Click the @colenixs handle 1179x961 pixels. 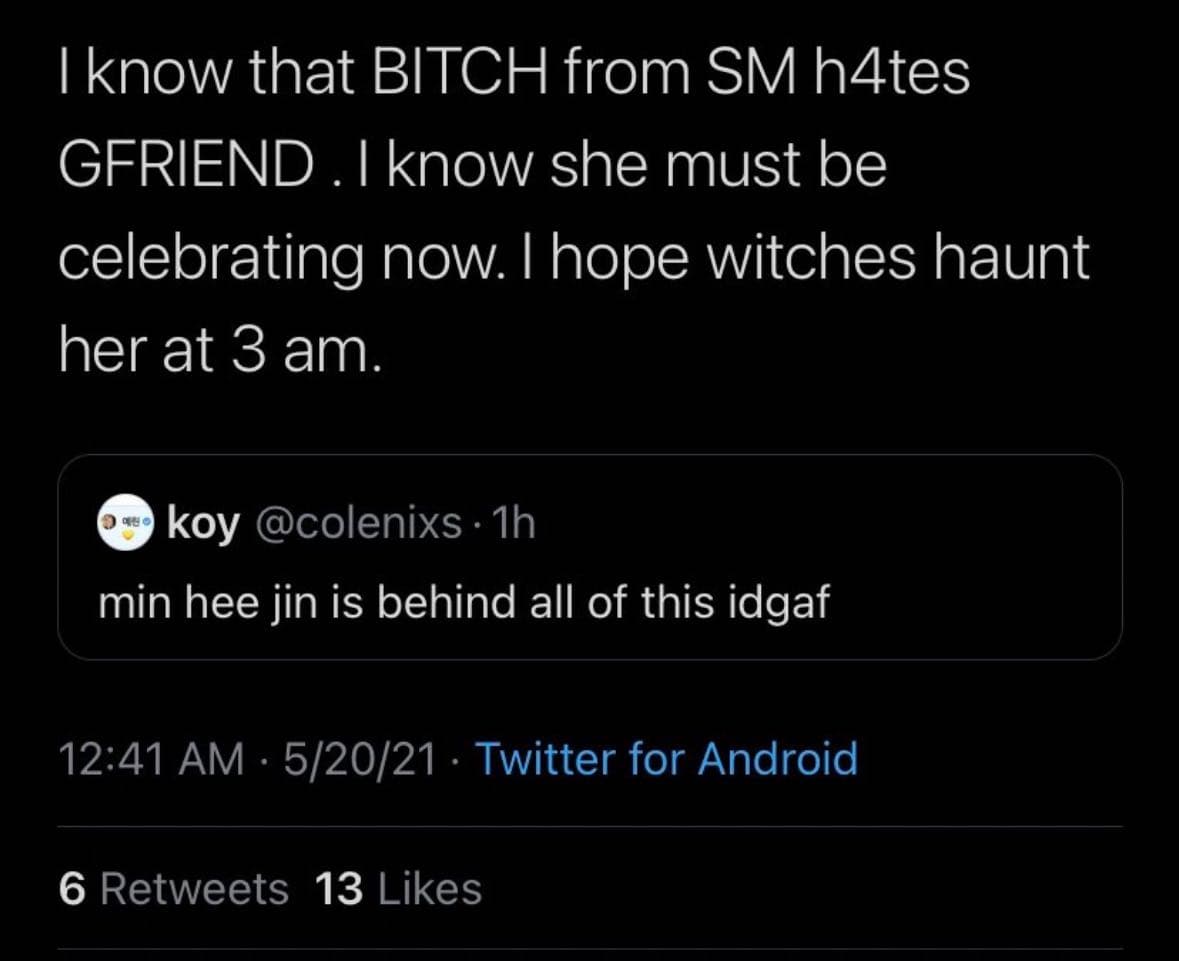pos(360,522)
